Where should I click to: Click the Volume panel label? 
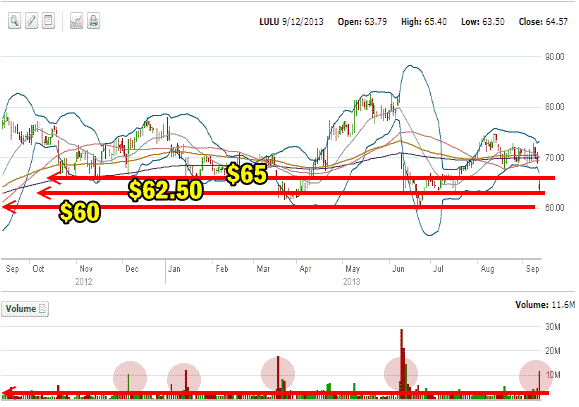21,308
